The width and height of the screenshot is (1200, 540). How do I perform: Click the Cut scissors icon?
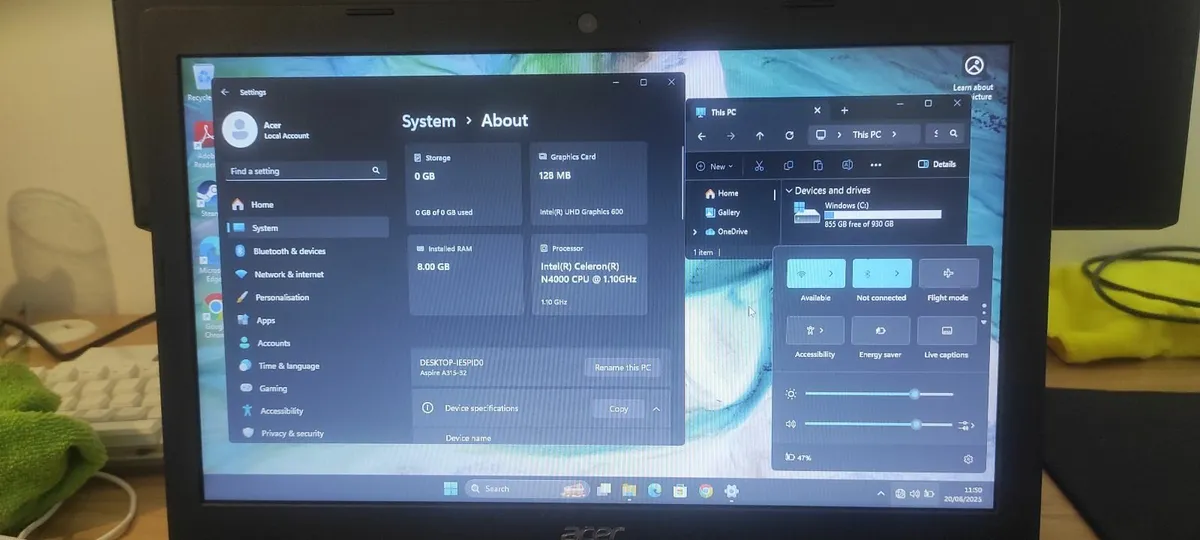tap(759, 166)
